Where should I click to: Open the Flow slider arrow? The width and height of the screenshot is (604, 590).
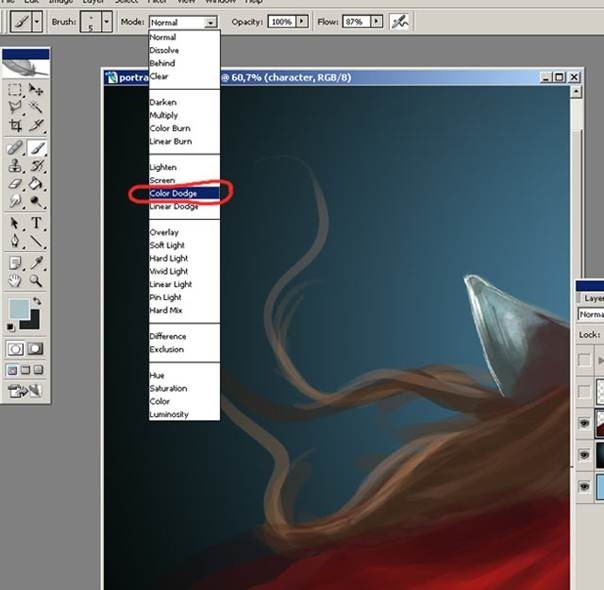[376, 21]
